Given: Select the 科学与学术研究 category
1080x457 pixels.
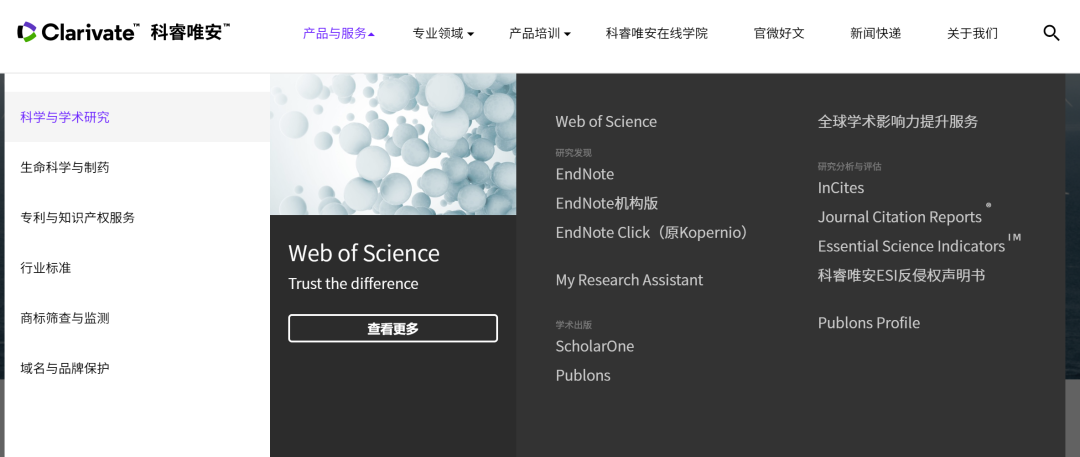Looking at the screenshot, I should pyautogui.click(x=65, y=117).
